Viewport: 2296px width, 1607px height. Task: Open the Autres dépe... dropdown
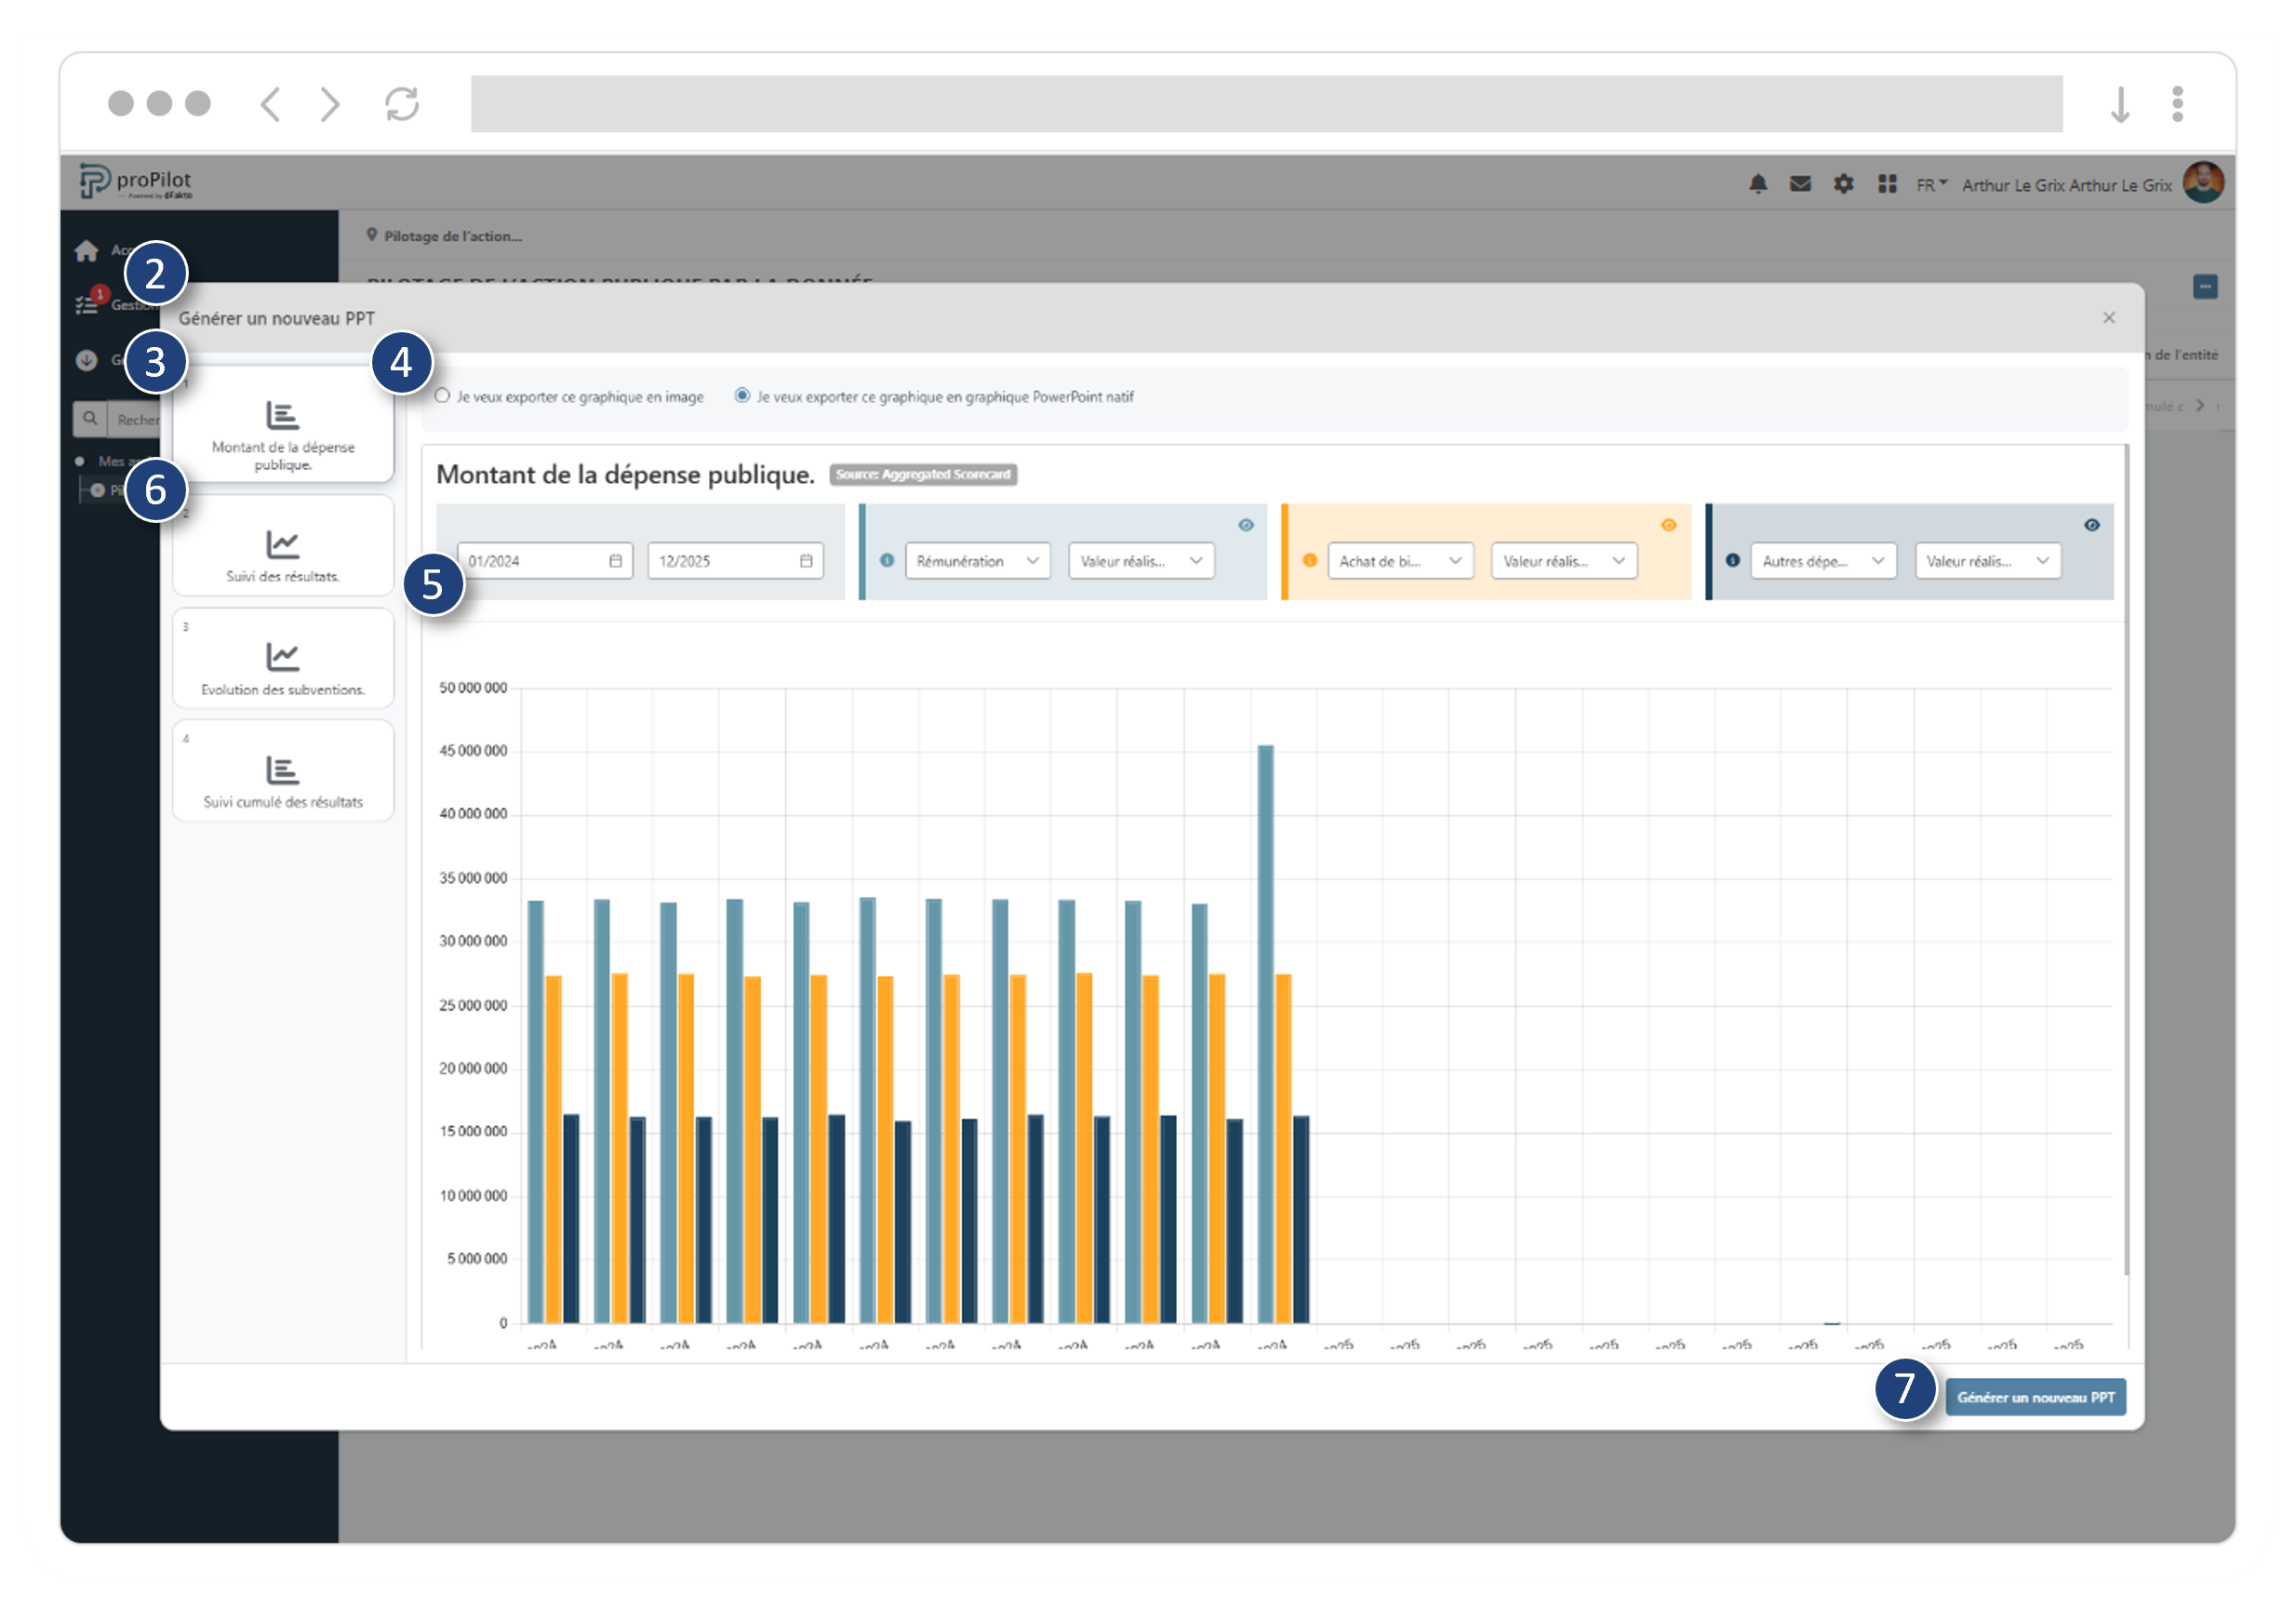pos(1823,561)
